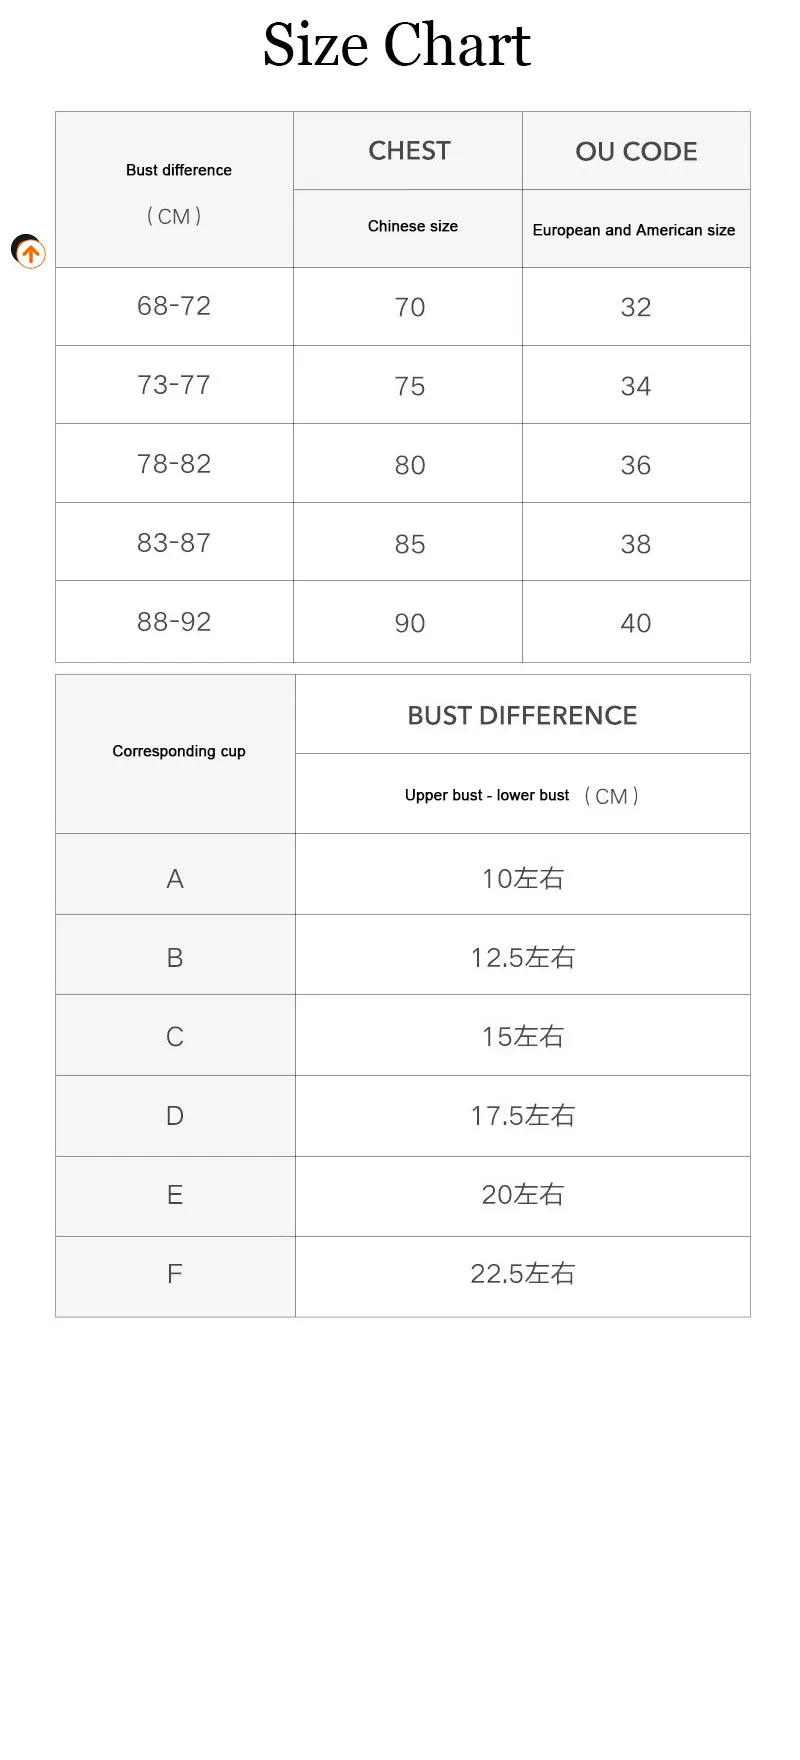Screen dimensions: 800x1760
Task: Click the 17.5 bust difference value
Action: coord(522,1116)
